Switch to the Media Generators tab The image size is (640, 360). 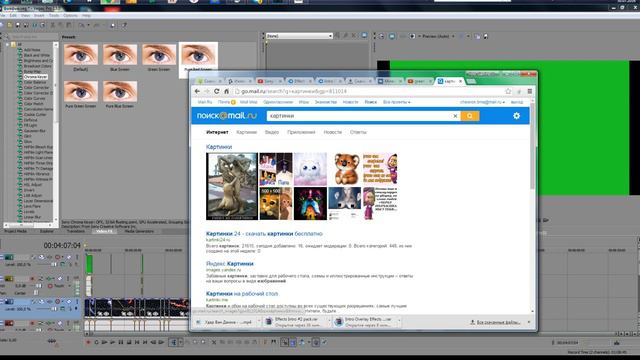point(139,231)
